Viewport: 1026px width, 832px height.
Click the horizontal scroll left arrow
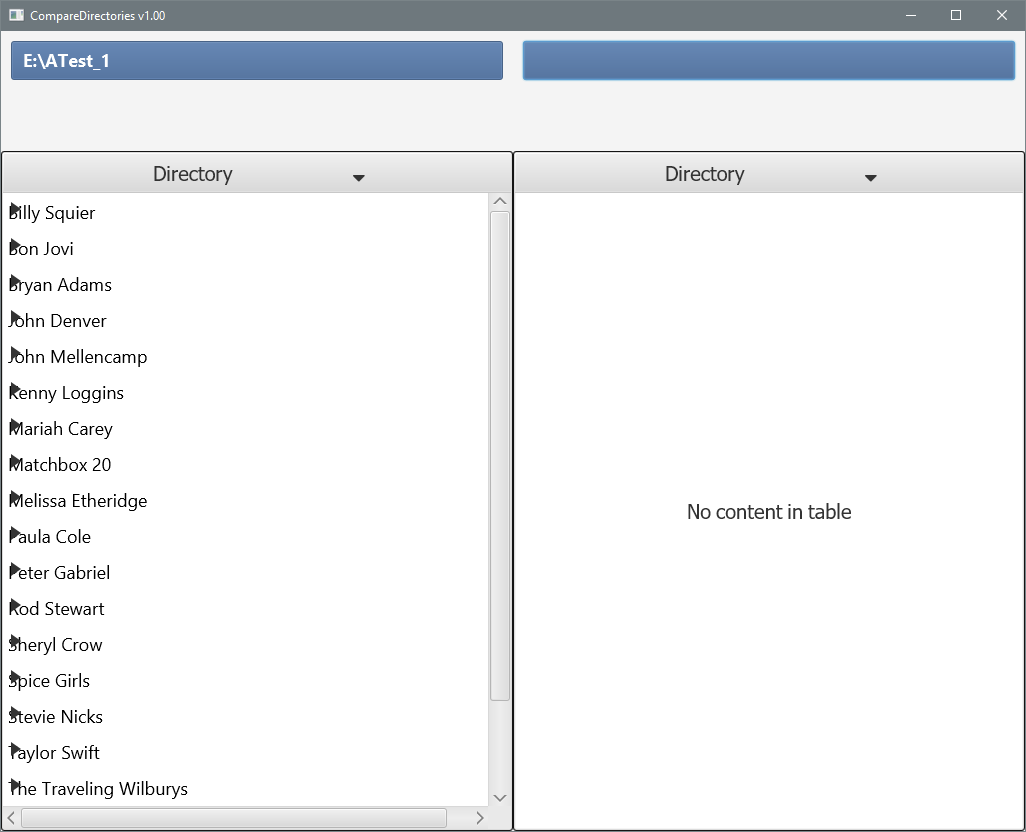coord(11,818)
